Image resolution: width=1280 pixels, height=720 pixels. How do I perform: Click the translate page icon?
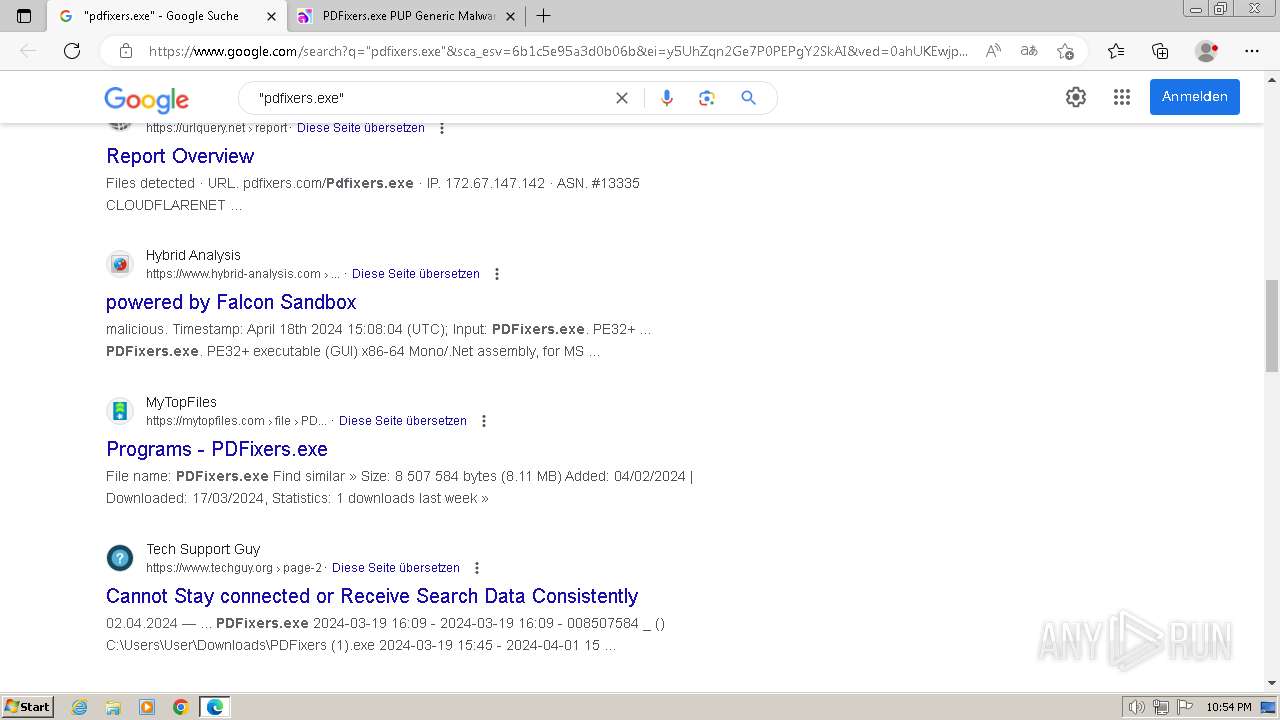pos(1029,51)
